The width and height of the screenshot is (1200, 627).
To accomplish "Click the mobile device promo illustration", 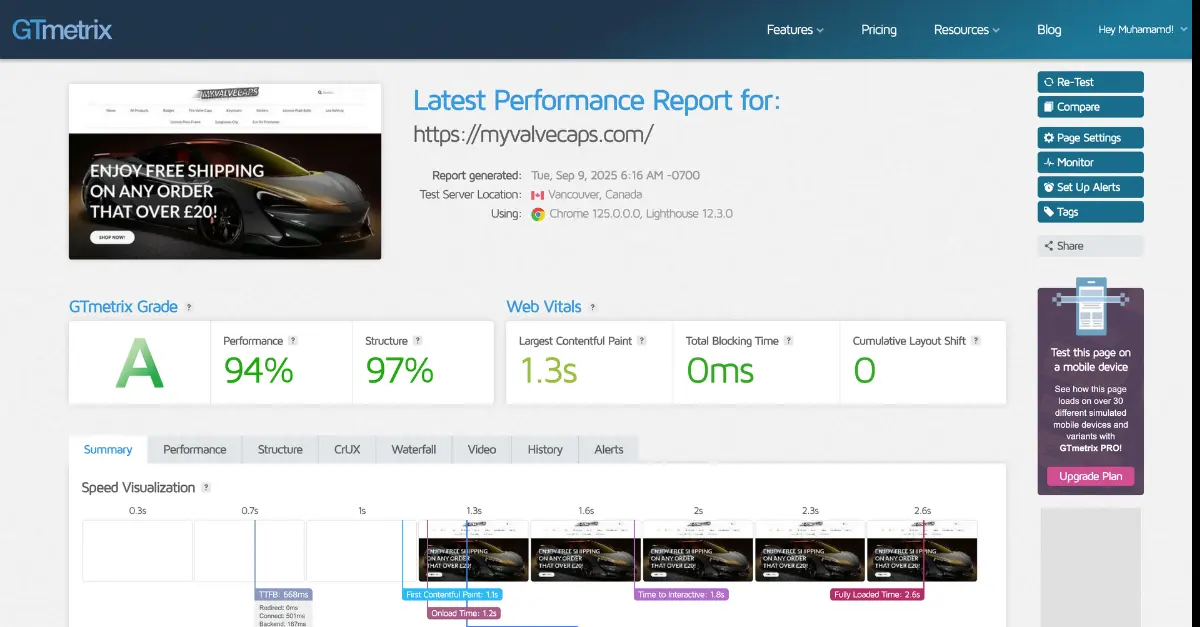I will tap(1090, 308).
